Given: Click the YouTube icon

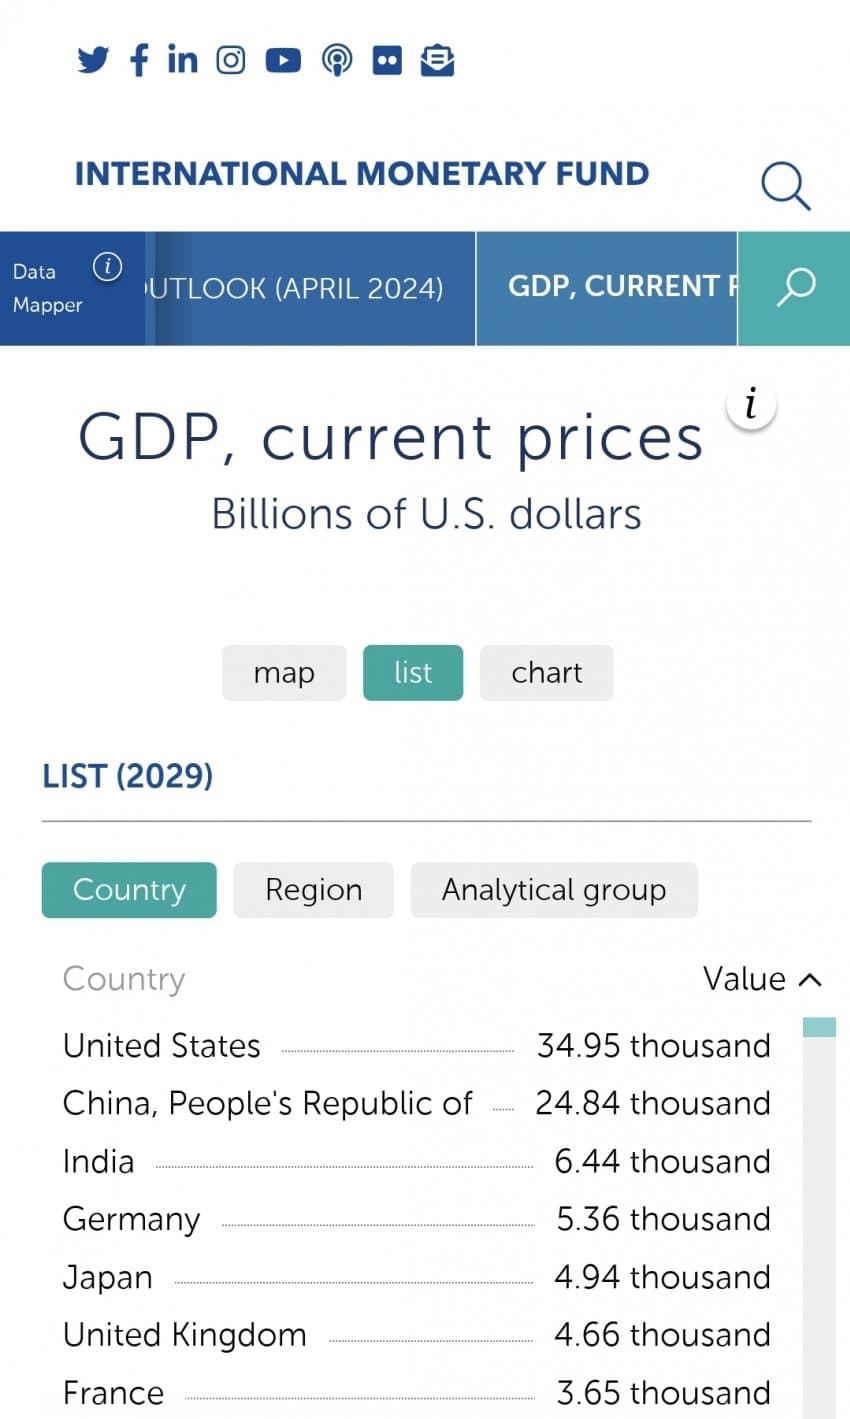Looking at the screenshot, I should (x=283, y=61).
